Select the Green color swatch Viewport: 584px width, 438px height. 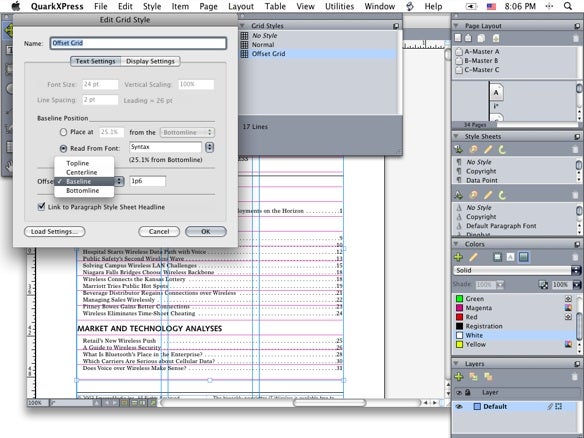pyautogui.click(x=460, y=299)
